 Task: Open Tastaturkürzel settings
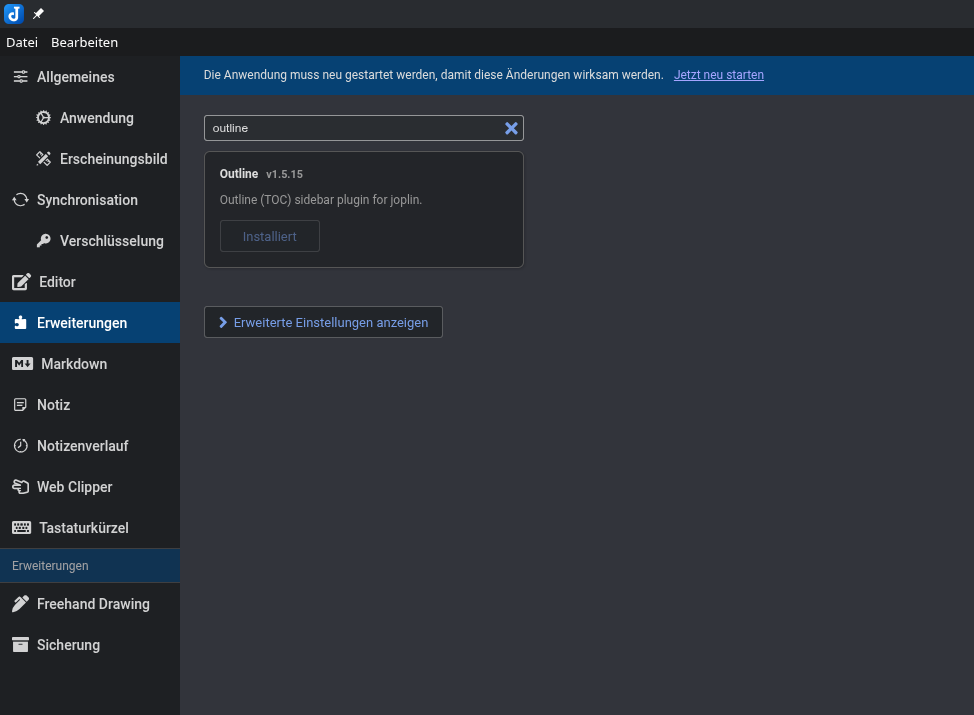(90, 527)
